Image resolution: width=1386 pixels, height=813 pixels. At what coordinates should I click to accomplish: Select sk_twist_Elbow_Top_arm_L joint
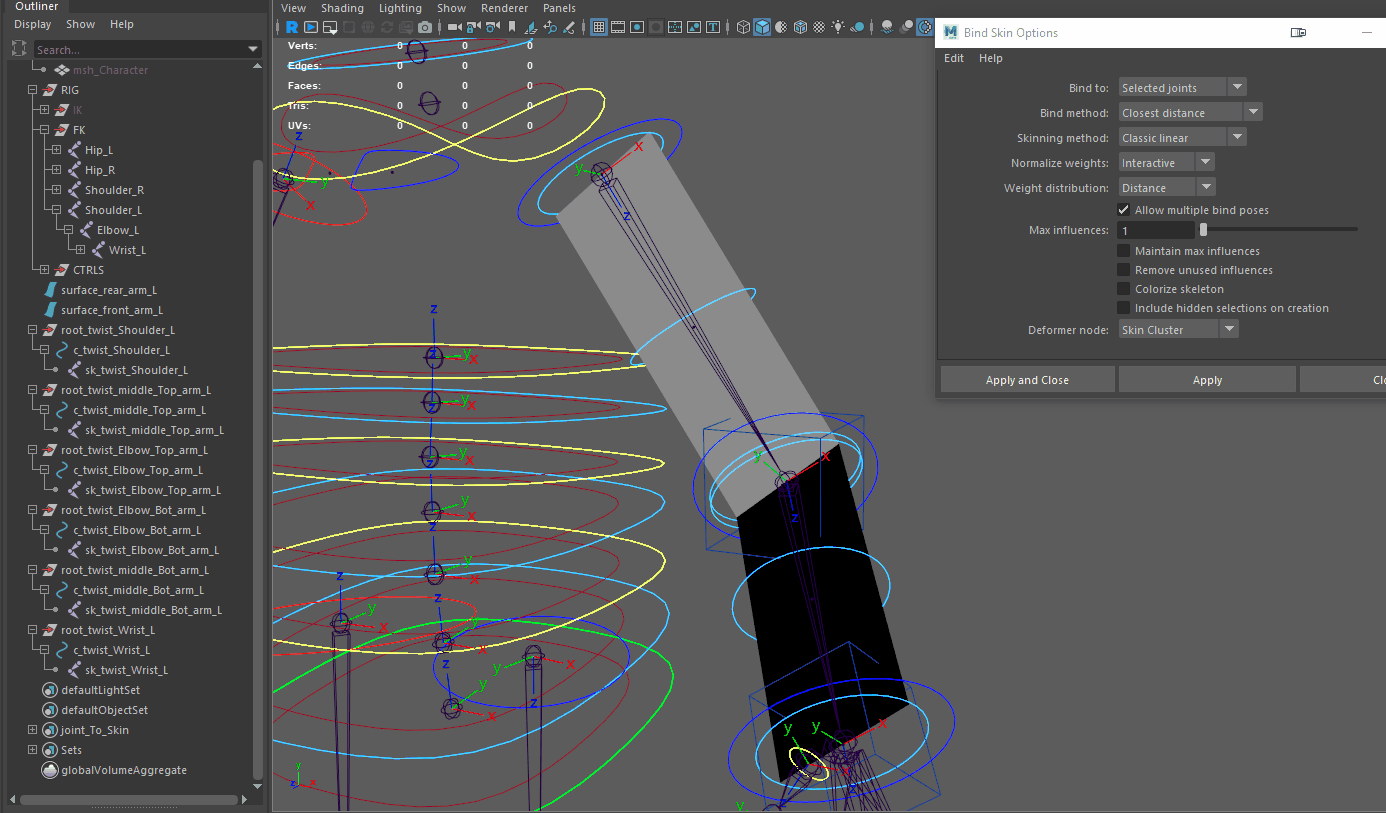tap(153, 490)
